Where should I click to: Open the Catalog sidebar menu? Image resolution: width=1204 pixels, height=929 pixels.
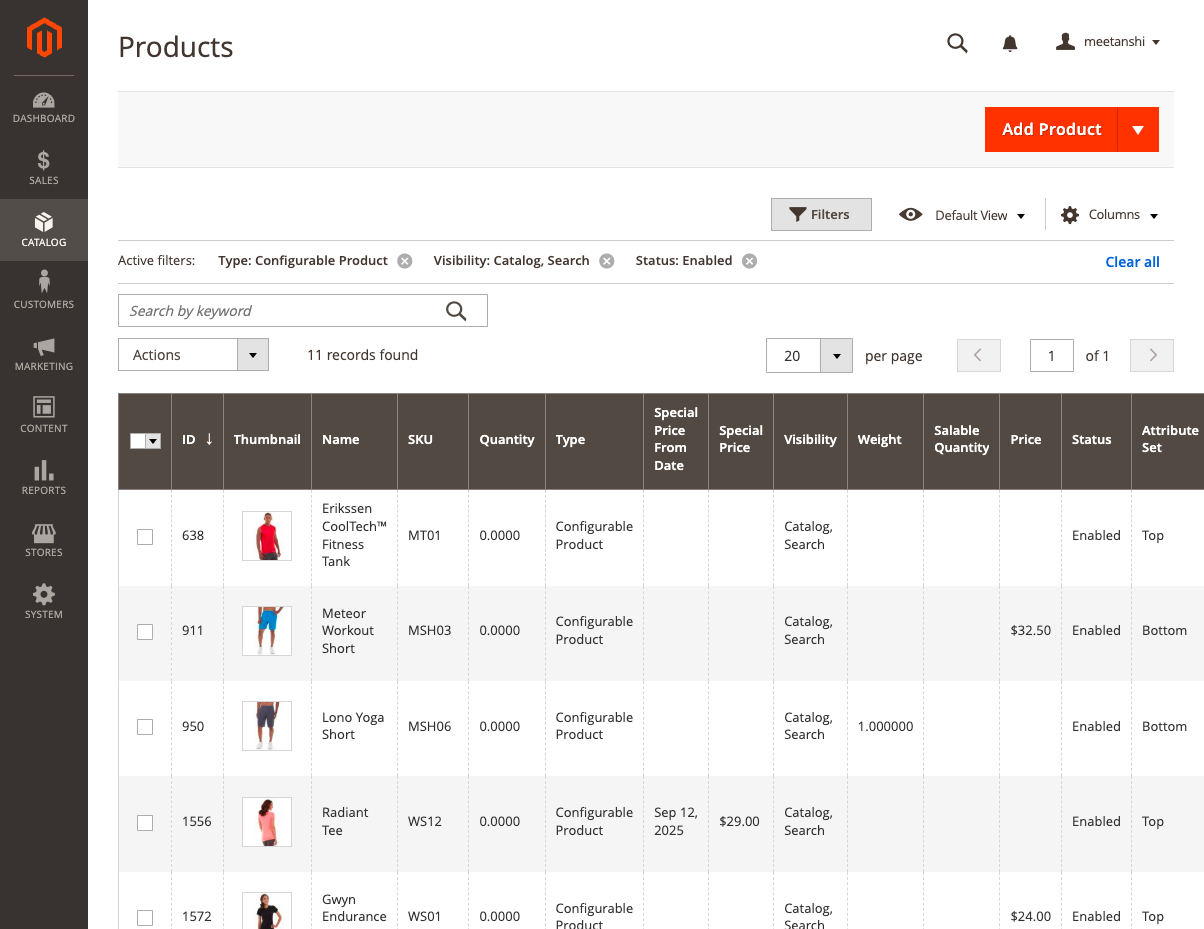(44, 230)
